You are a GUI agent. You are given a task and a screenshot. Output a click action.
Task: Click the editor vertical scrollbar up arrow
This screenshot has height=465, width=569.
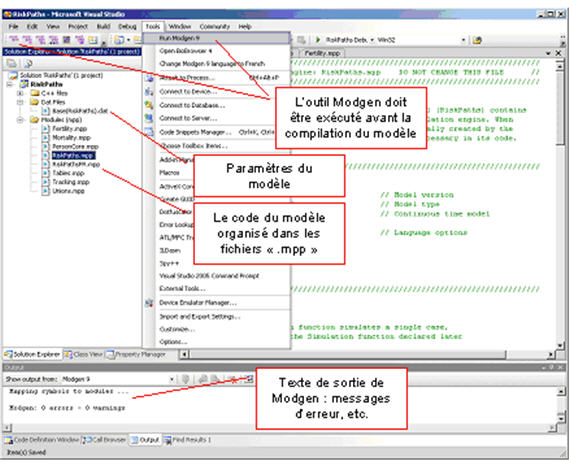pyautogui.click(x=560, y=66)
